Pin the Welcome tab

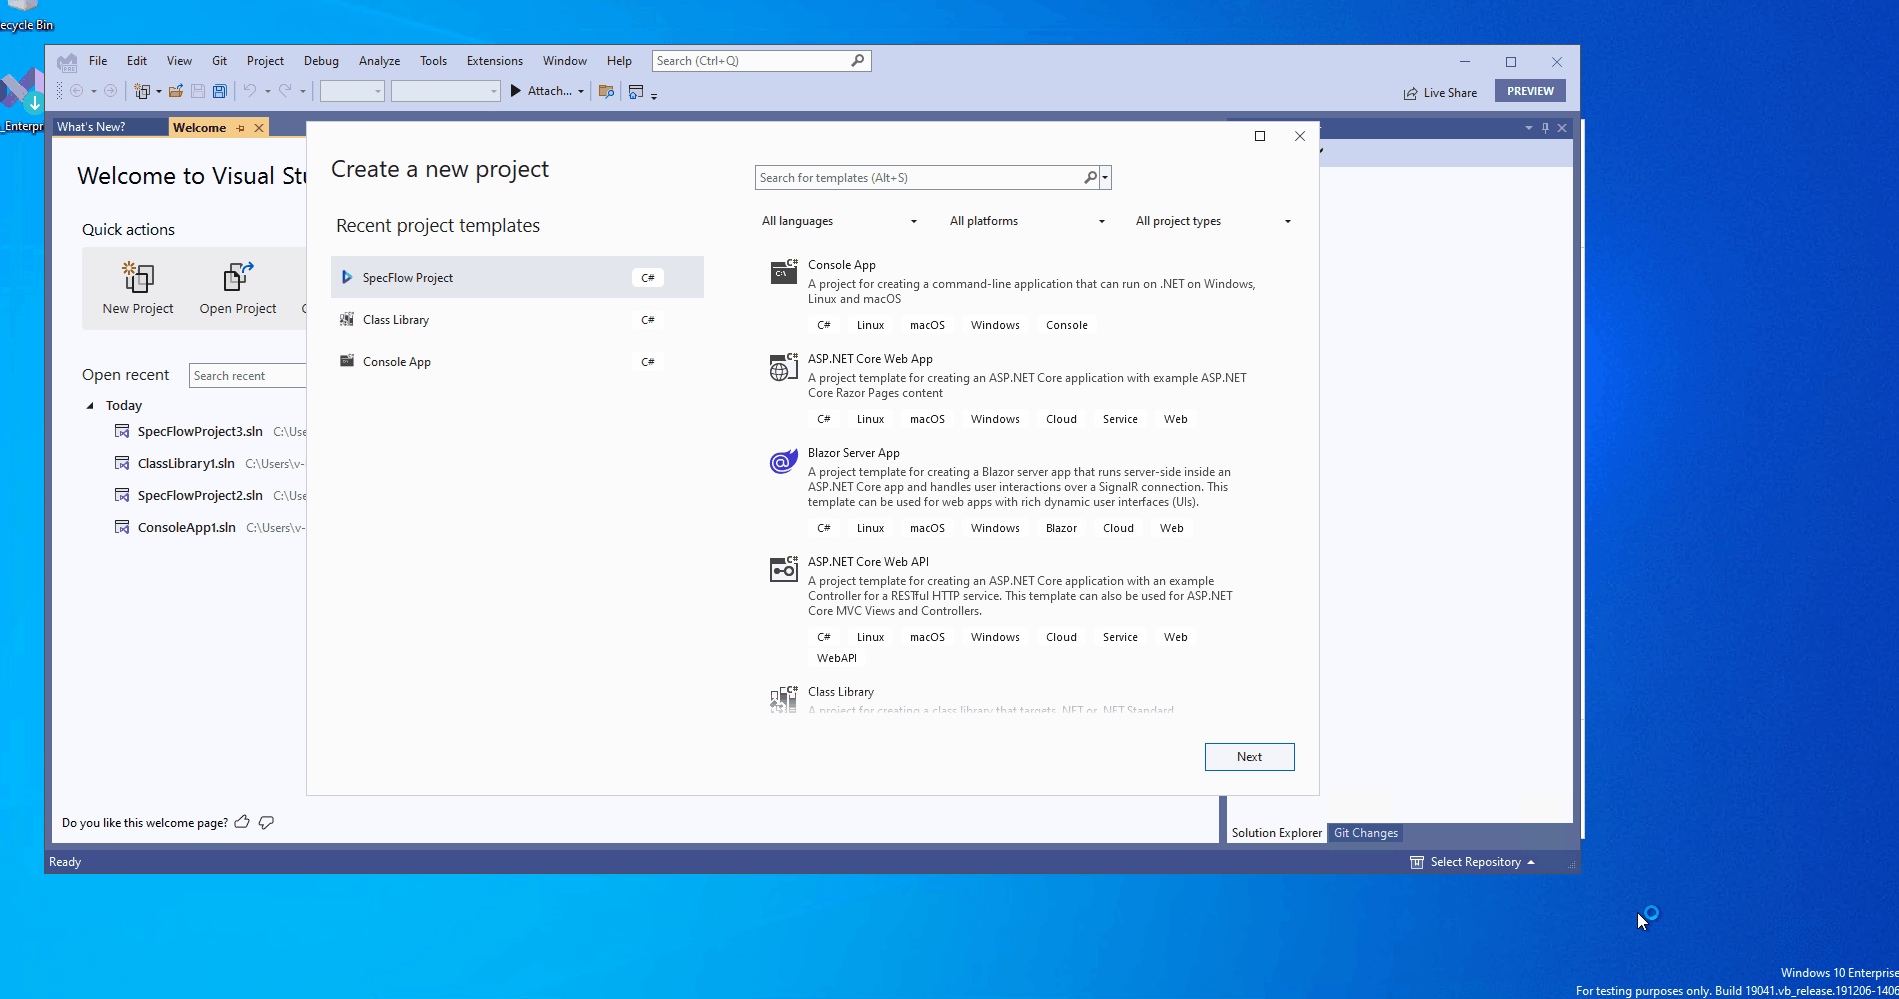click(x=240, y=128)
